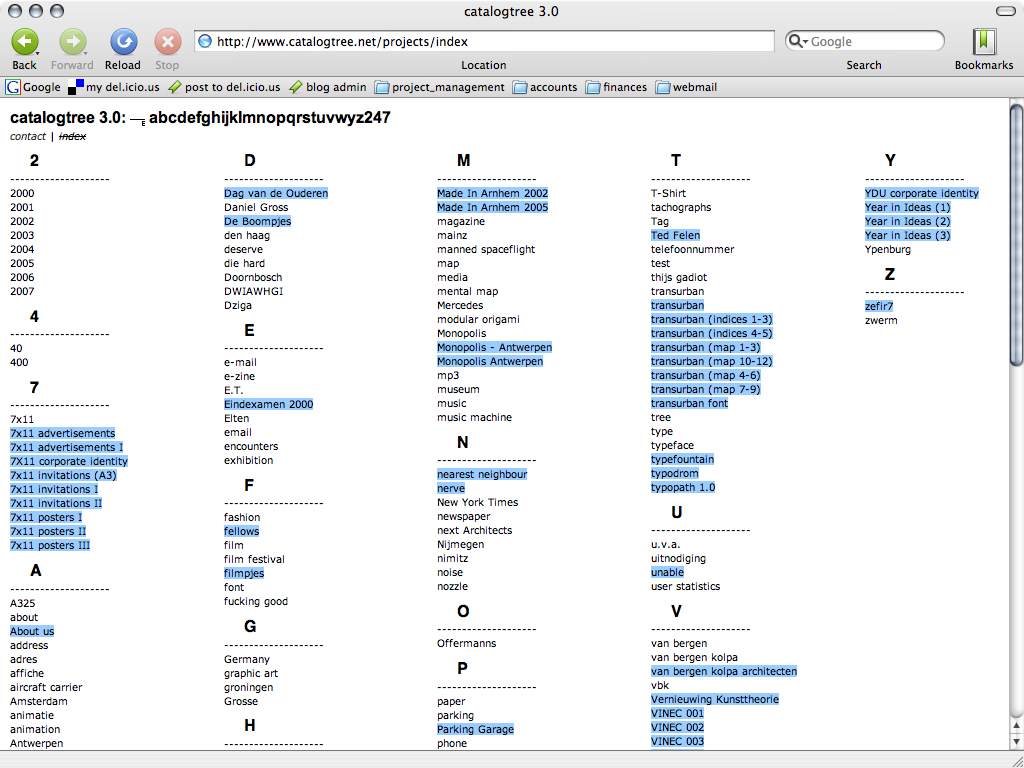Click the Stop loading icon
The height and width of the screenshot is (768, 1024).
pos(166,43)
